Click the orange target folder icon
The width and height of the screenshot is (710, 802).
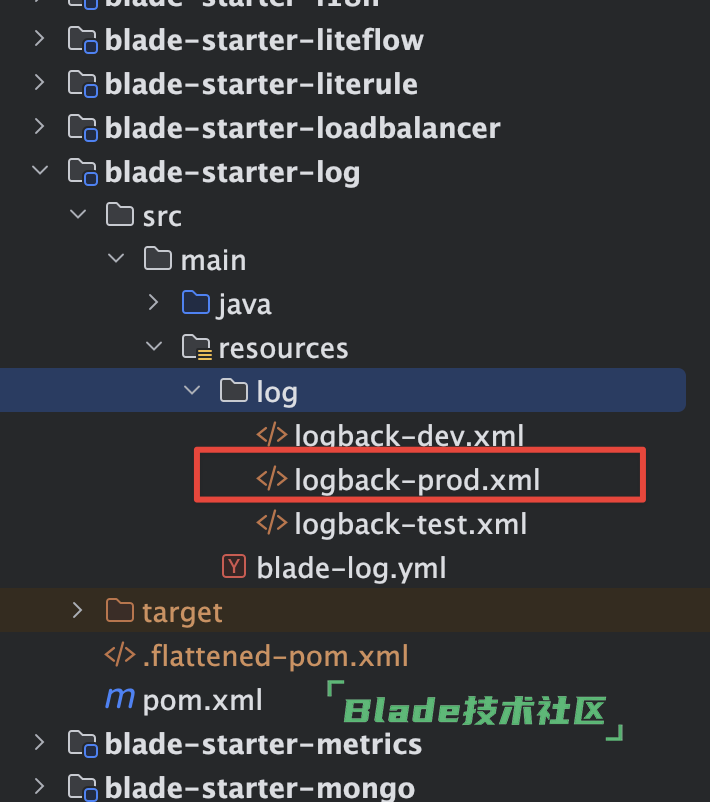(120, 611)
